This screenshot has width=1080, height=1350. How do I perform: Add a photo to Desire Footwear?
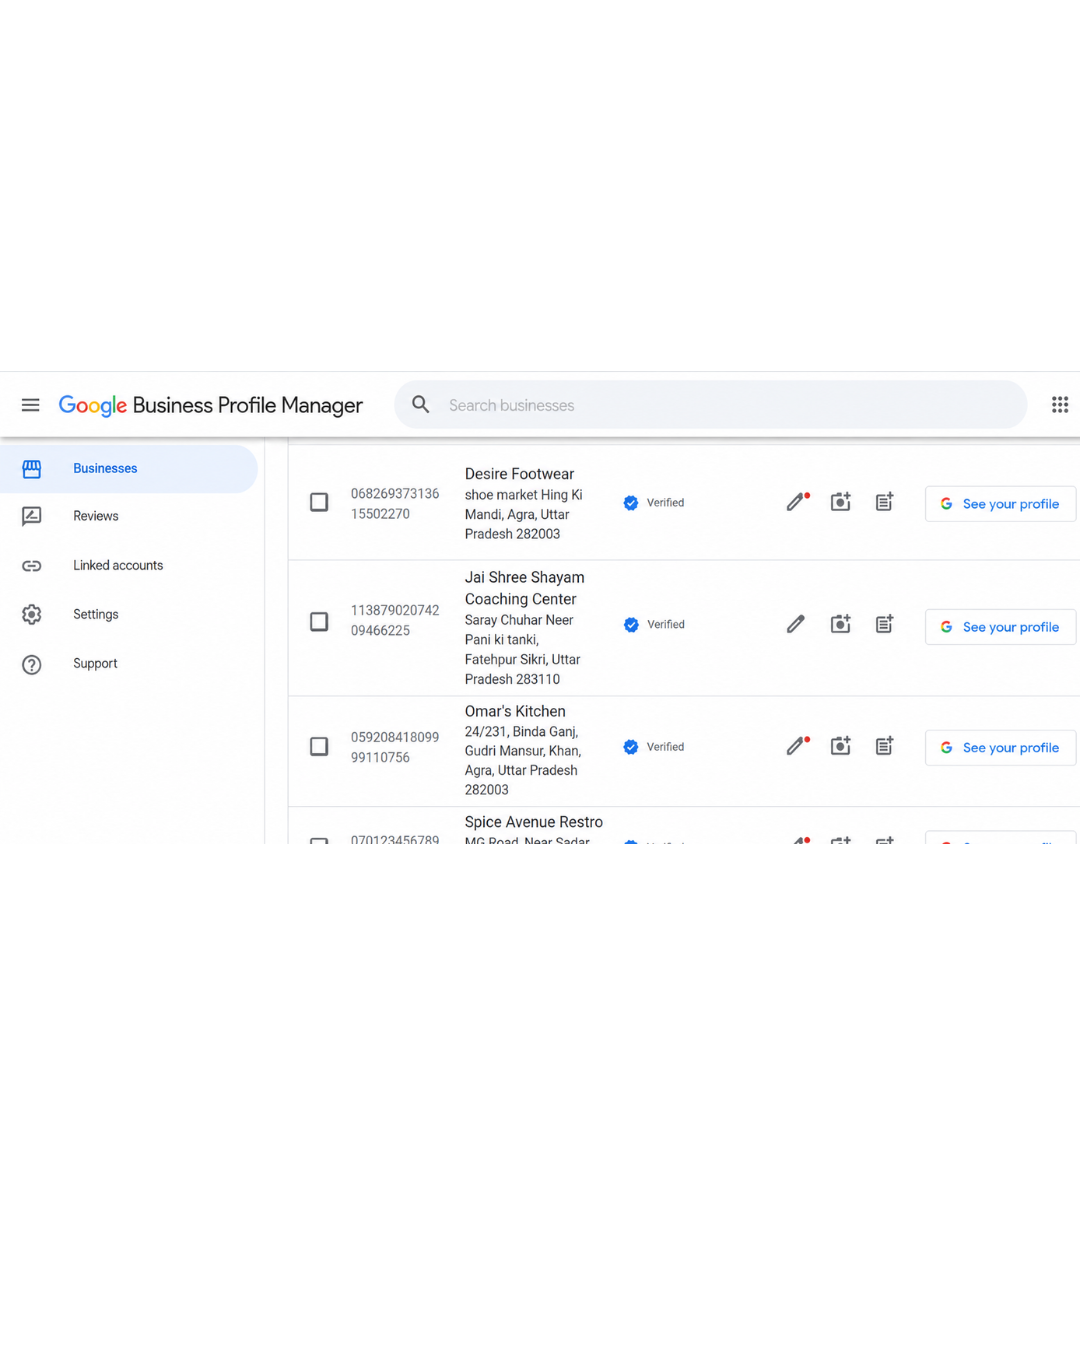841,502
